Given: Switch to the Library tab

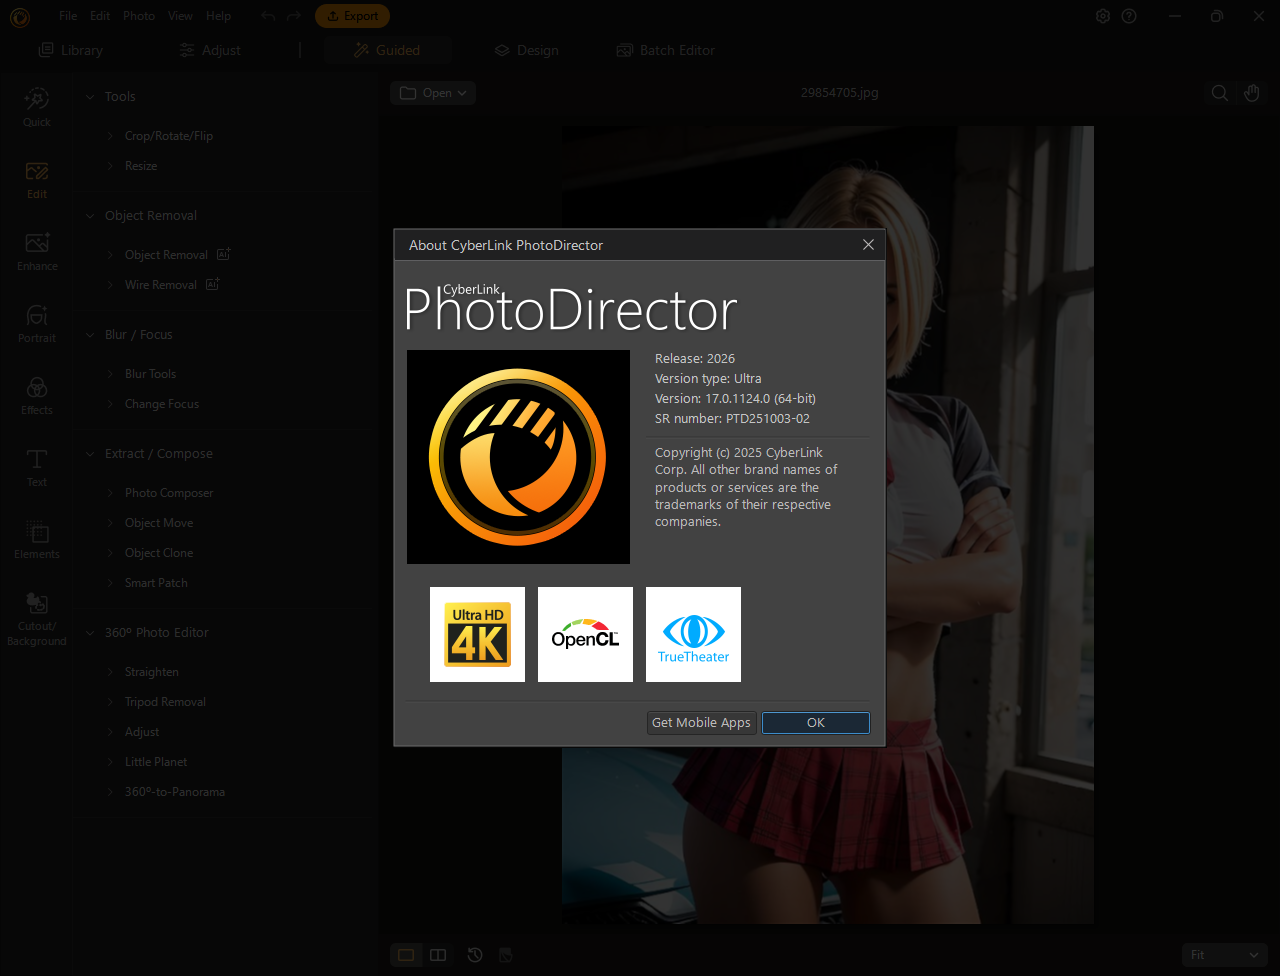Looking at the screenshot, I should pyautogui.click(x=71, y=50).
